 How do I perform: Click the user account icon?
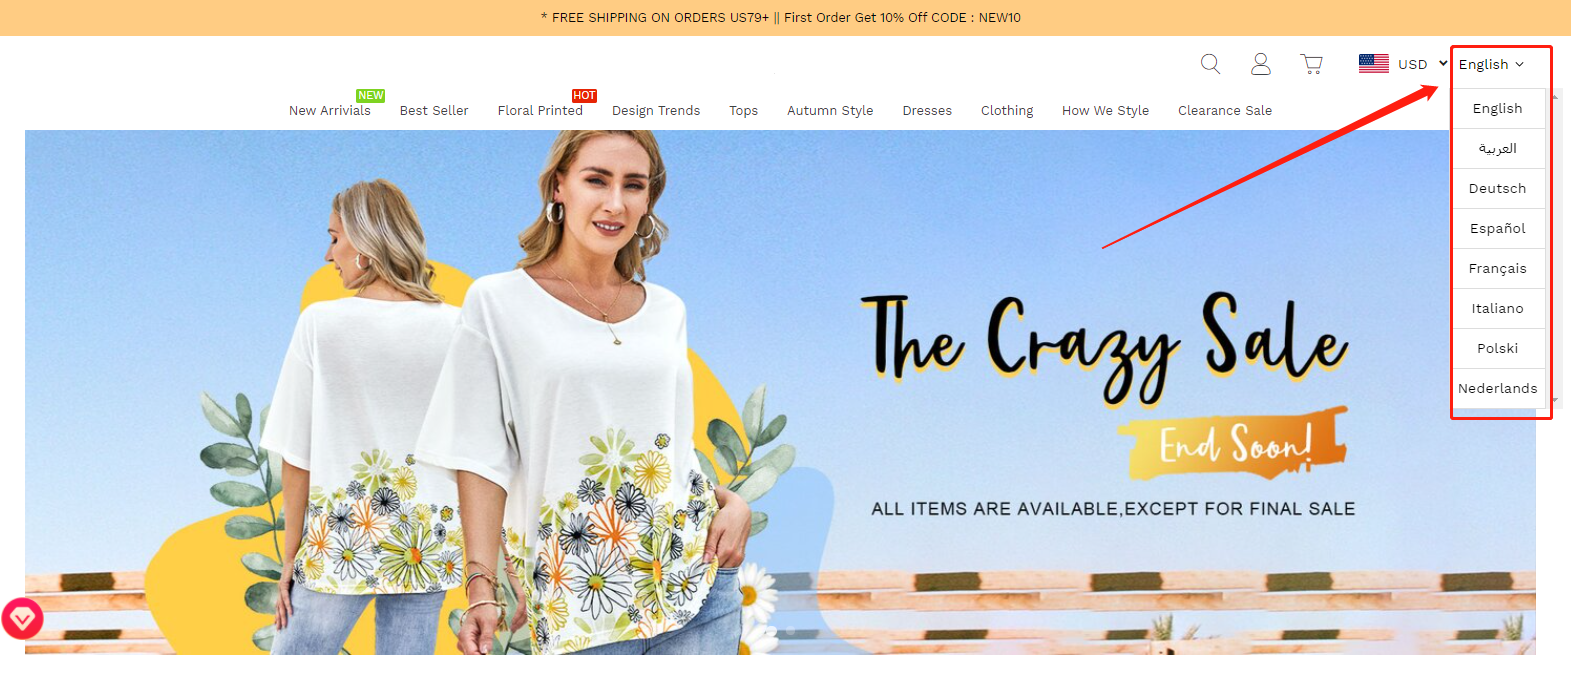point(1261,64)
